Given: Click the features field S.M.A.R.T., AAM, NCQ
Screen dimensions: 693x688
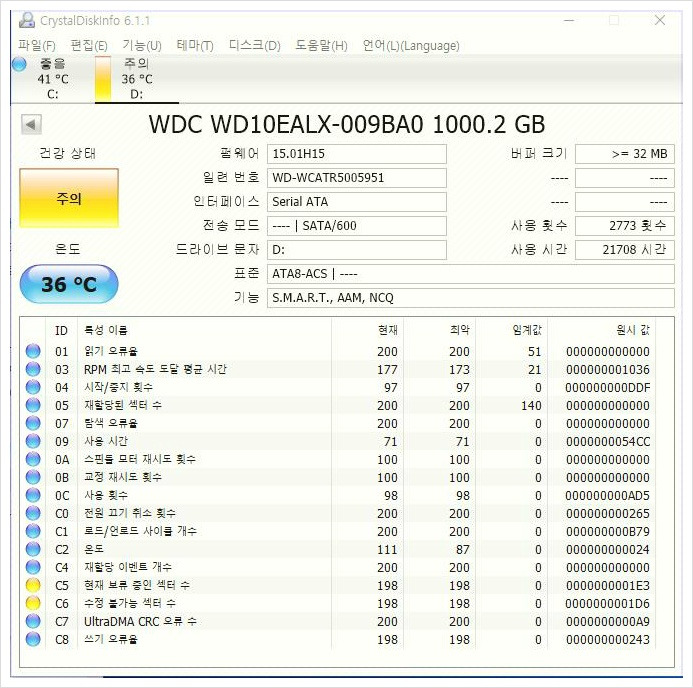Looking at the screenshot, I should (x=471, y=298).
